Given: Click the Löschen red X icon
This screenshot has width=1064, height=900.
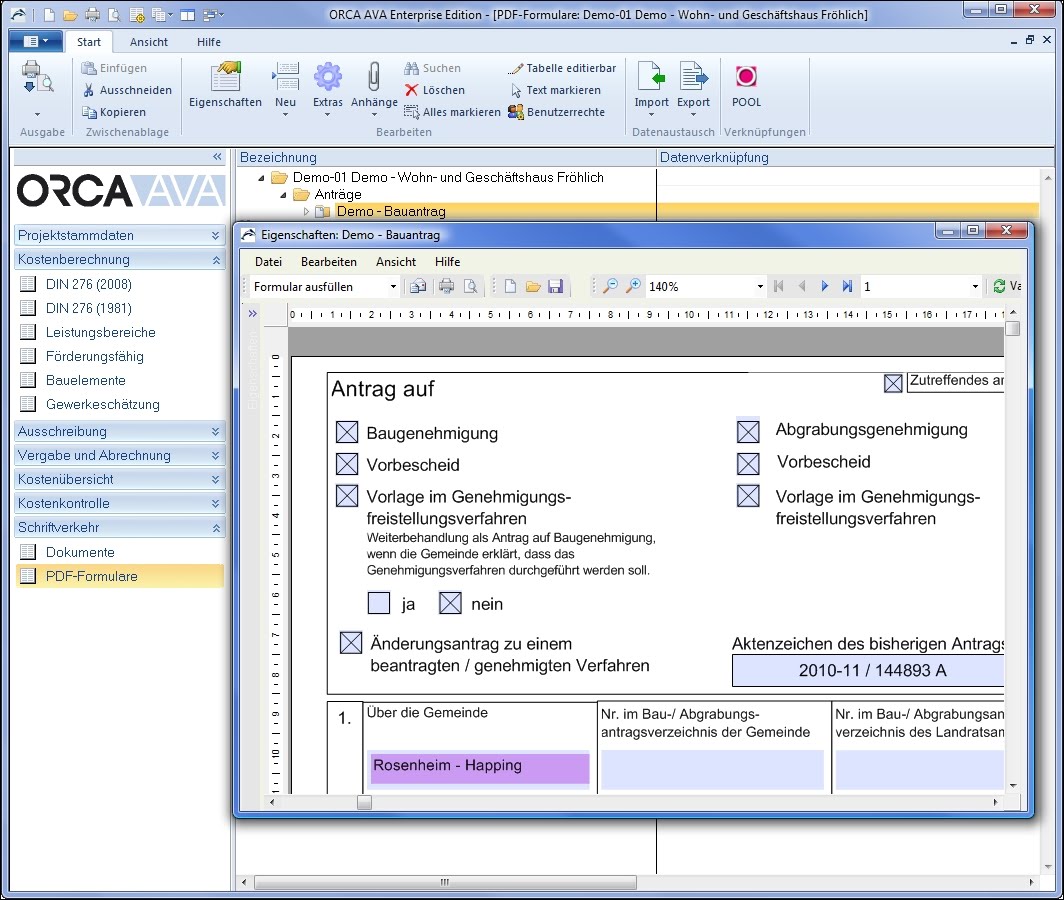Looking at the screenshot, I should [x=411, y=90].
